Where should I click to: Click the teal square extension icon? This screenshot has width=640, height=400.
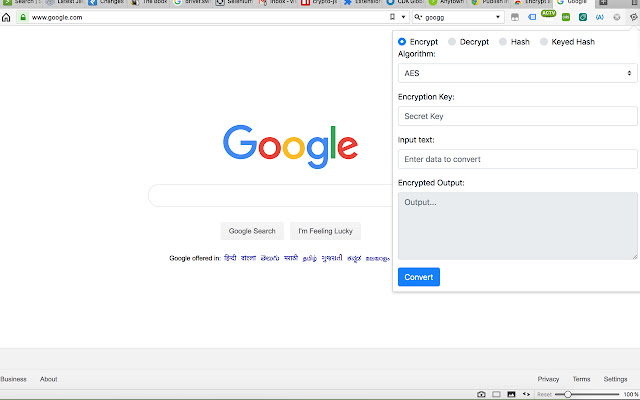pos(583,17)
